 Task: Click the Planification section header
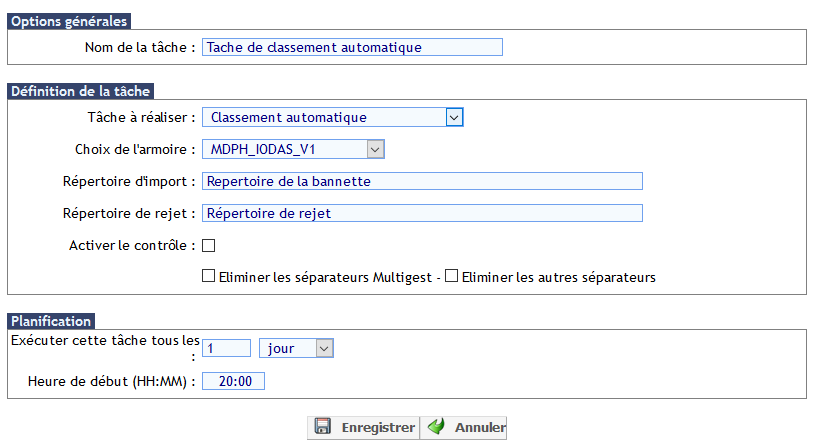click(51, 321)
